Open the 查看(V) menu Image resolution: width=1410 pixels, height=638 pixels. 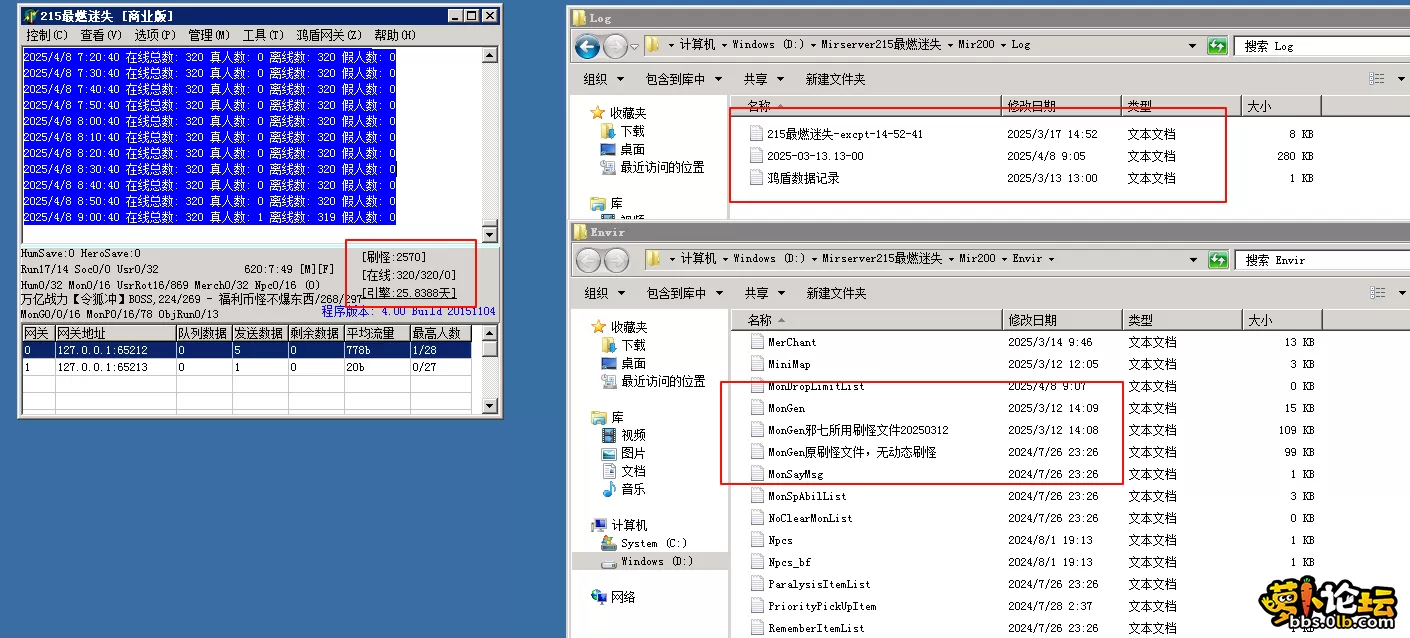pos(101,35)
